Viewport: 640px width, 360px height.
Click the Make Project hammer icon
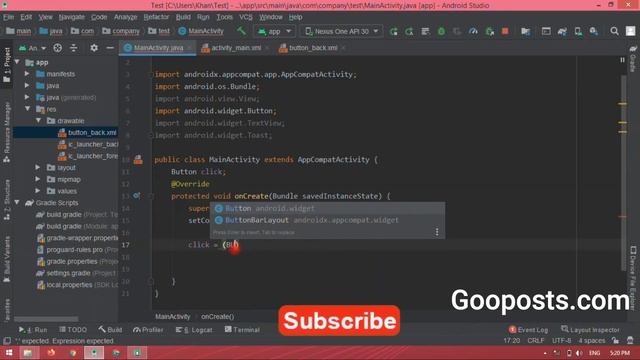click(x=241, y=31)
